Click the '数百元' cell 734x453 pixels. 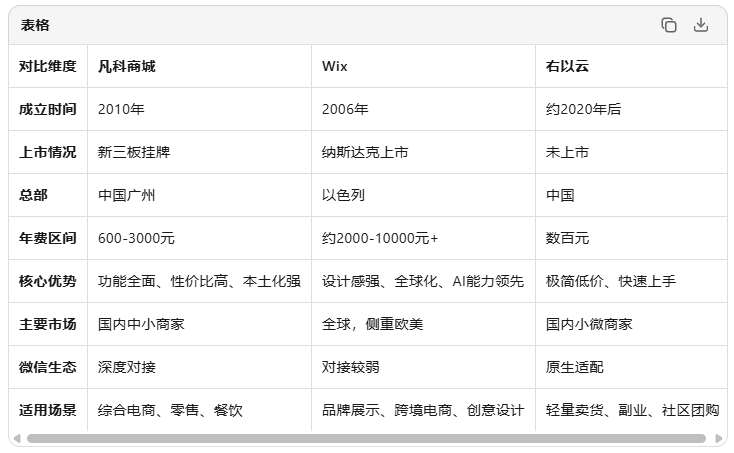pos(631,238)
